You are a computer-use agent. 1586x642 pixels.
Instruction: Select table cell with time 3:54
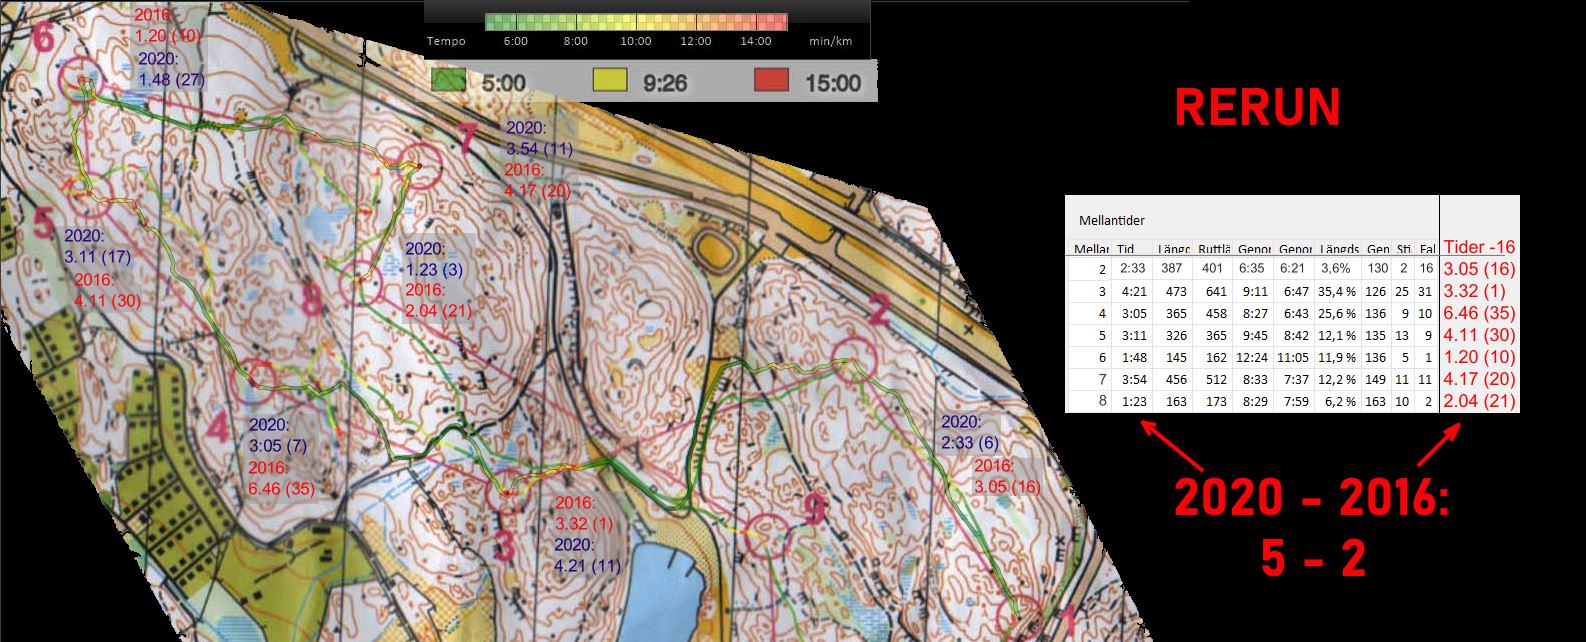[x=1130, y=379]
